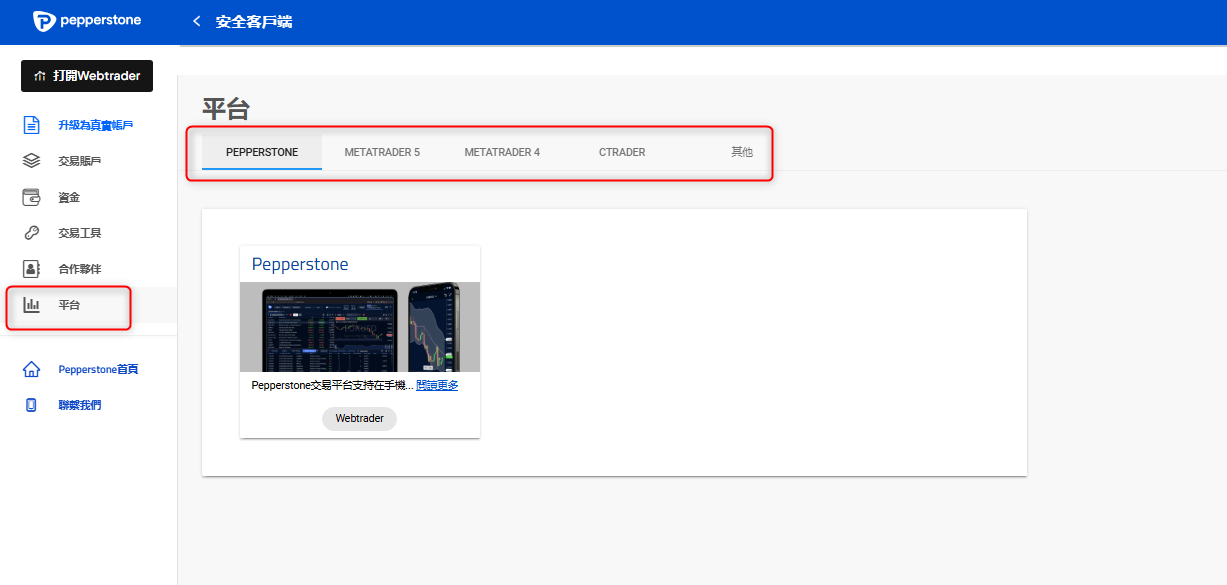The height and width of the screenshot is (585, 1227).
Task: Click the wallet icon for 資金
Action: pos(32,197)
